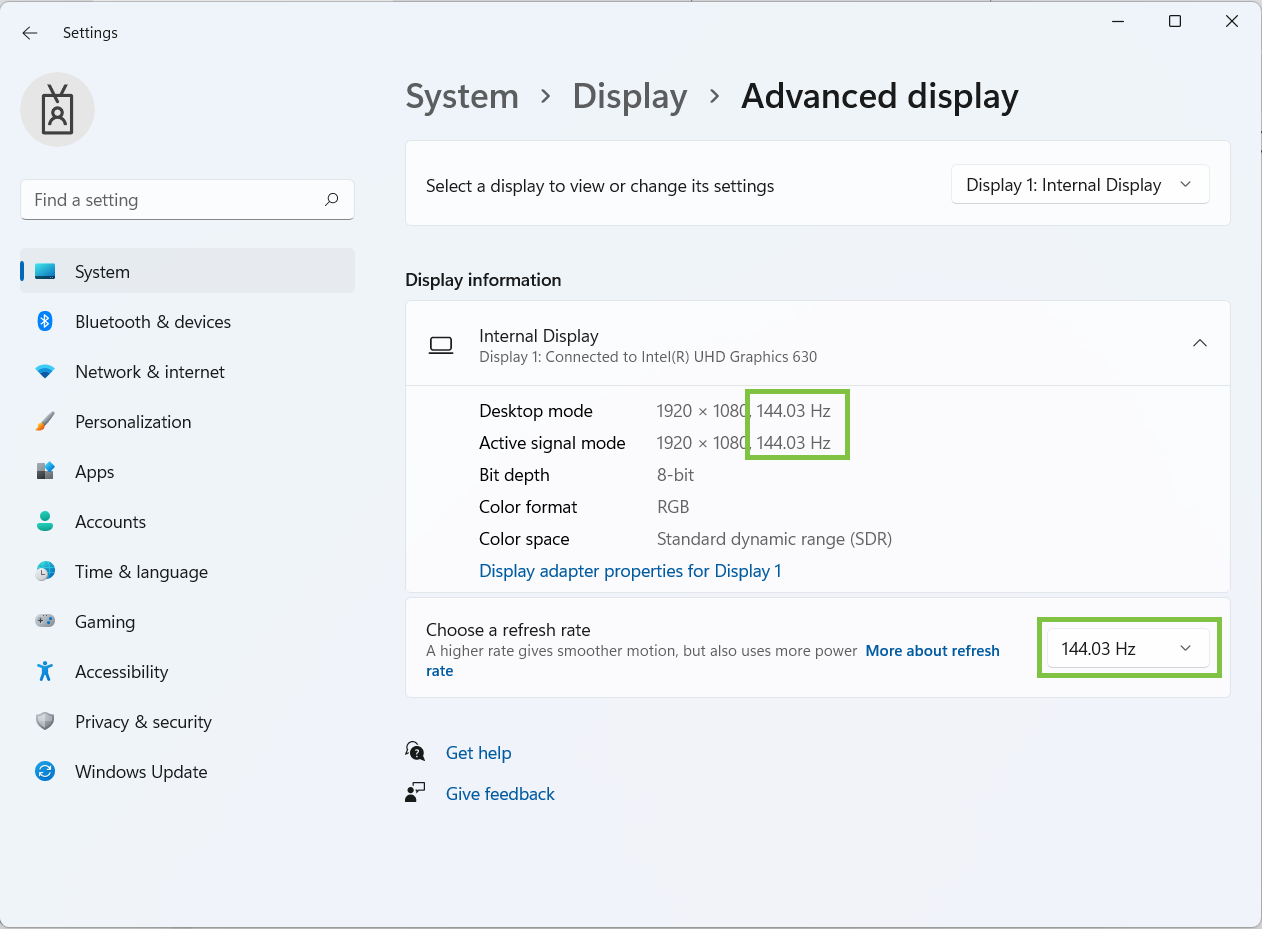Click the Personalization brush icon

click(x=45, y=421)
